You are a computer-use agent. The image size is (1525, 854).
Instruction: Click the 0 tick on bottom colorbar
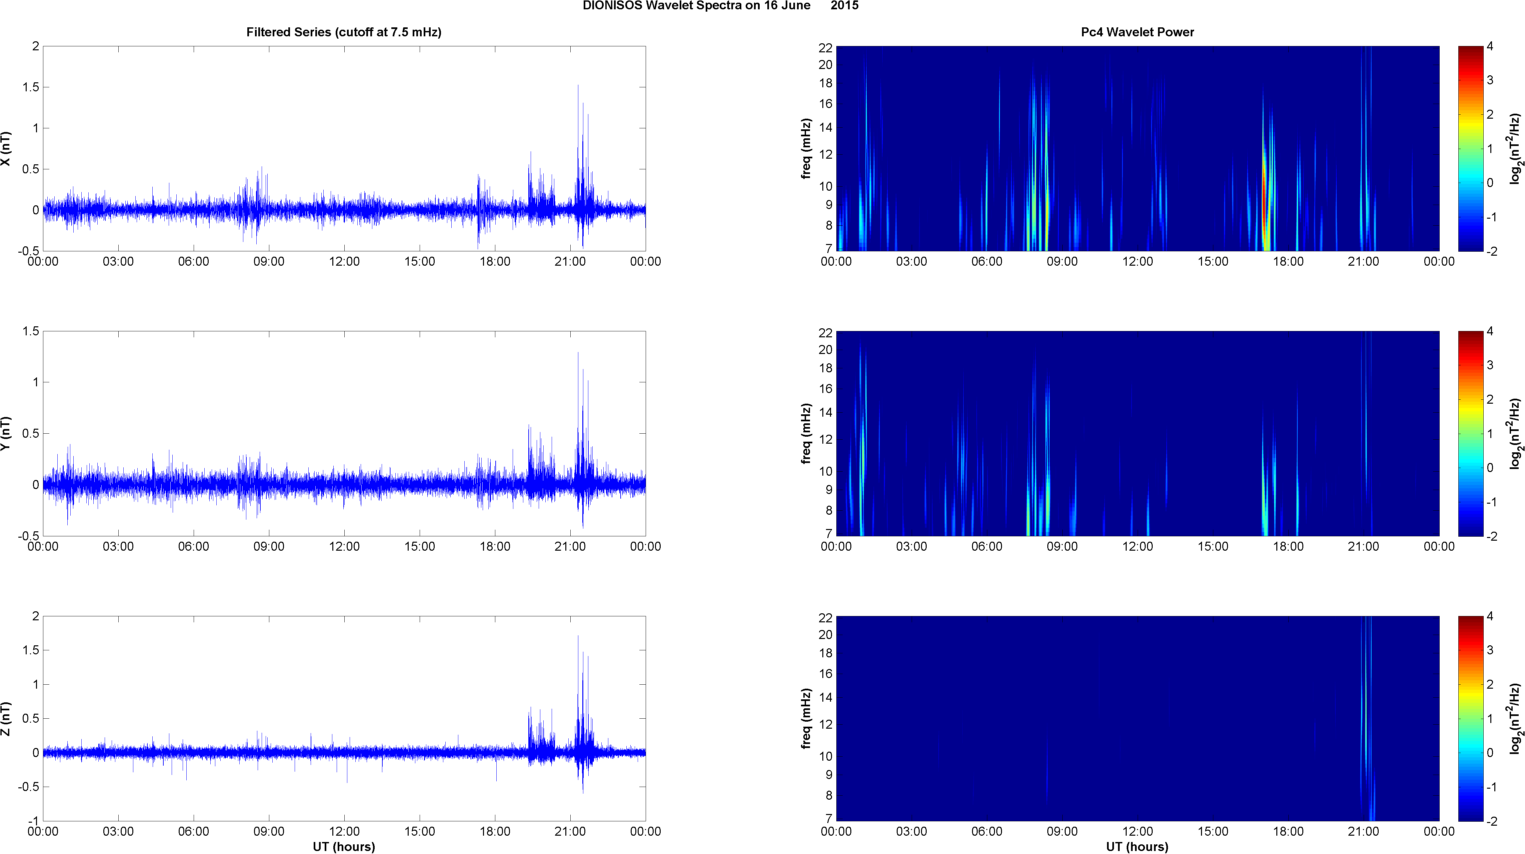[1490, 753]
